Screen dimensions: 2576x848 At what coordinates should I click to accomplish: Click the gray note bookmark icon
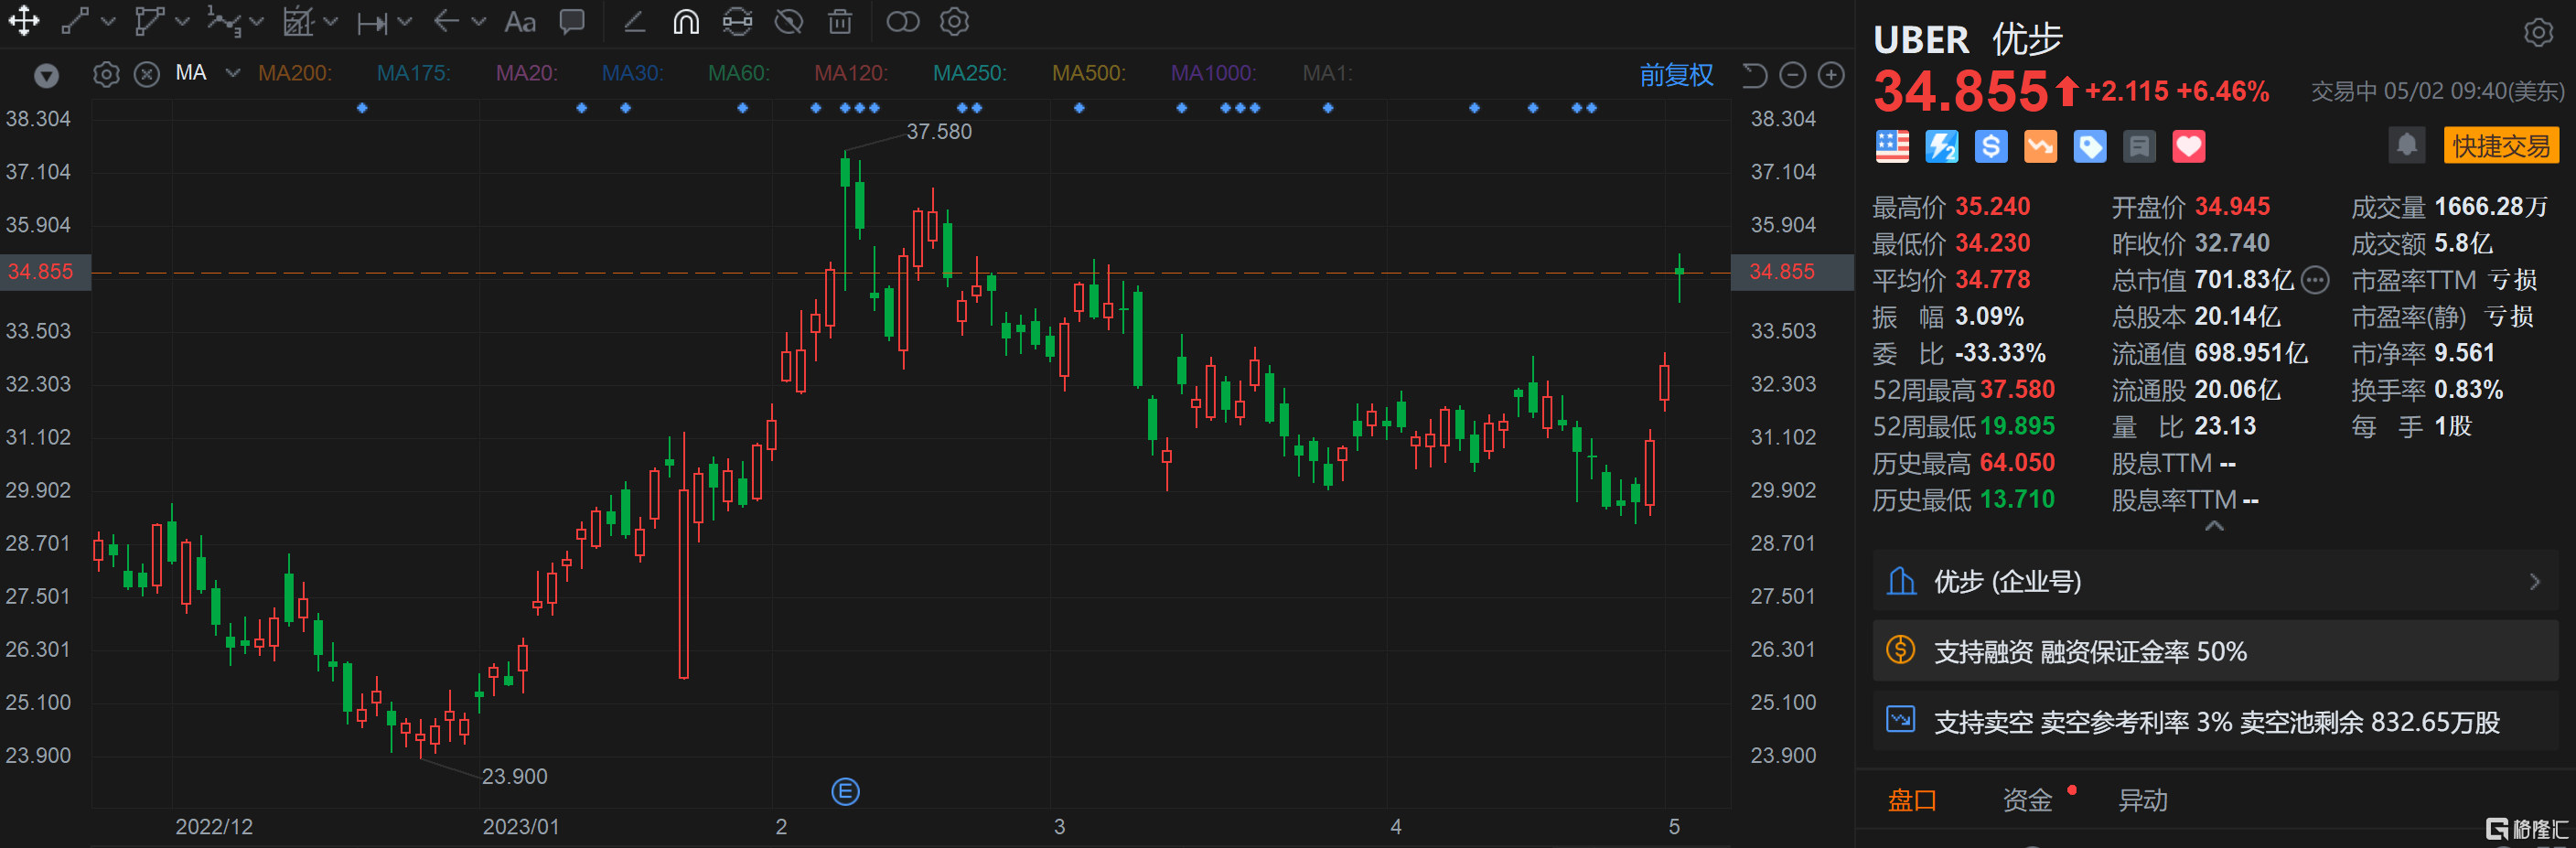click(2139, 146)
